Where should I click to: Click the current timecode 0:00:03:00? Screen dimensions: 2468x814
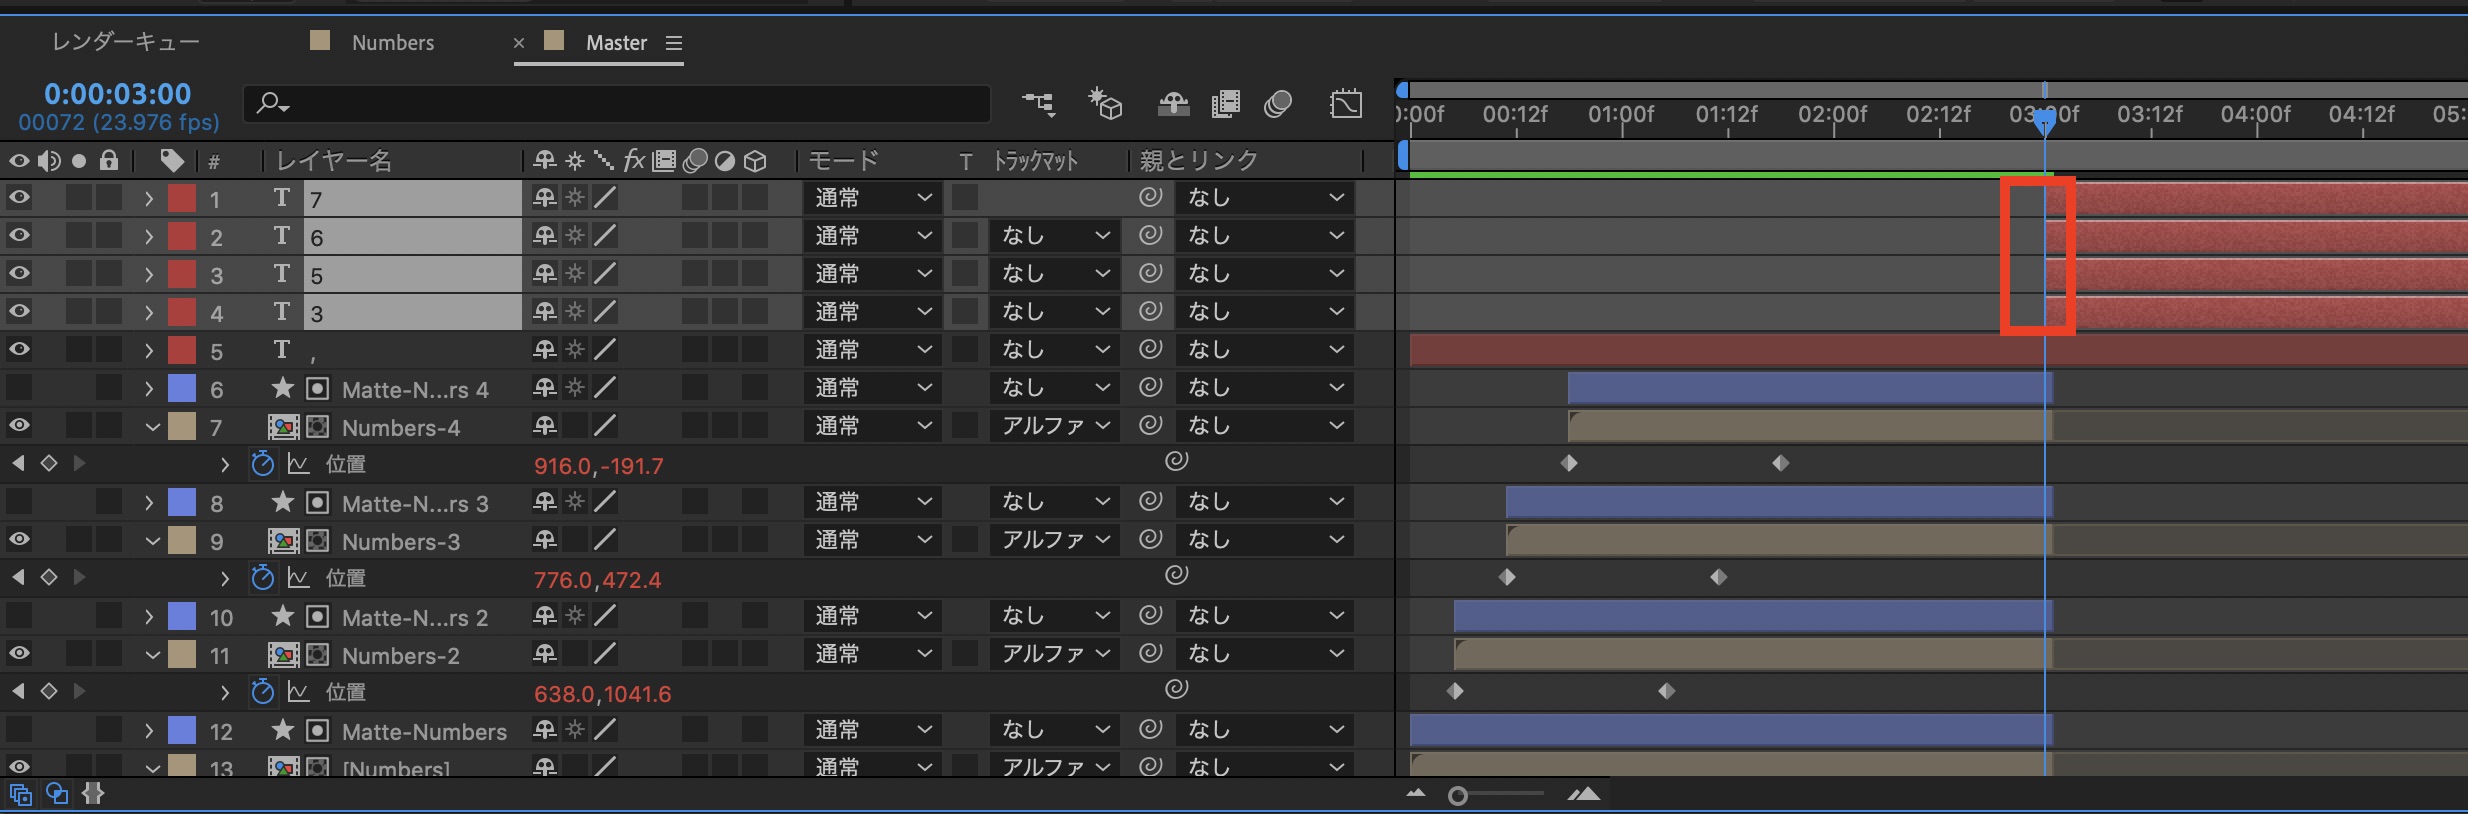pyautogui.click(x=118, y=94)
